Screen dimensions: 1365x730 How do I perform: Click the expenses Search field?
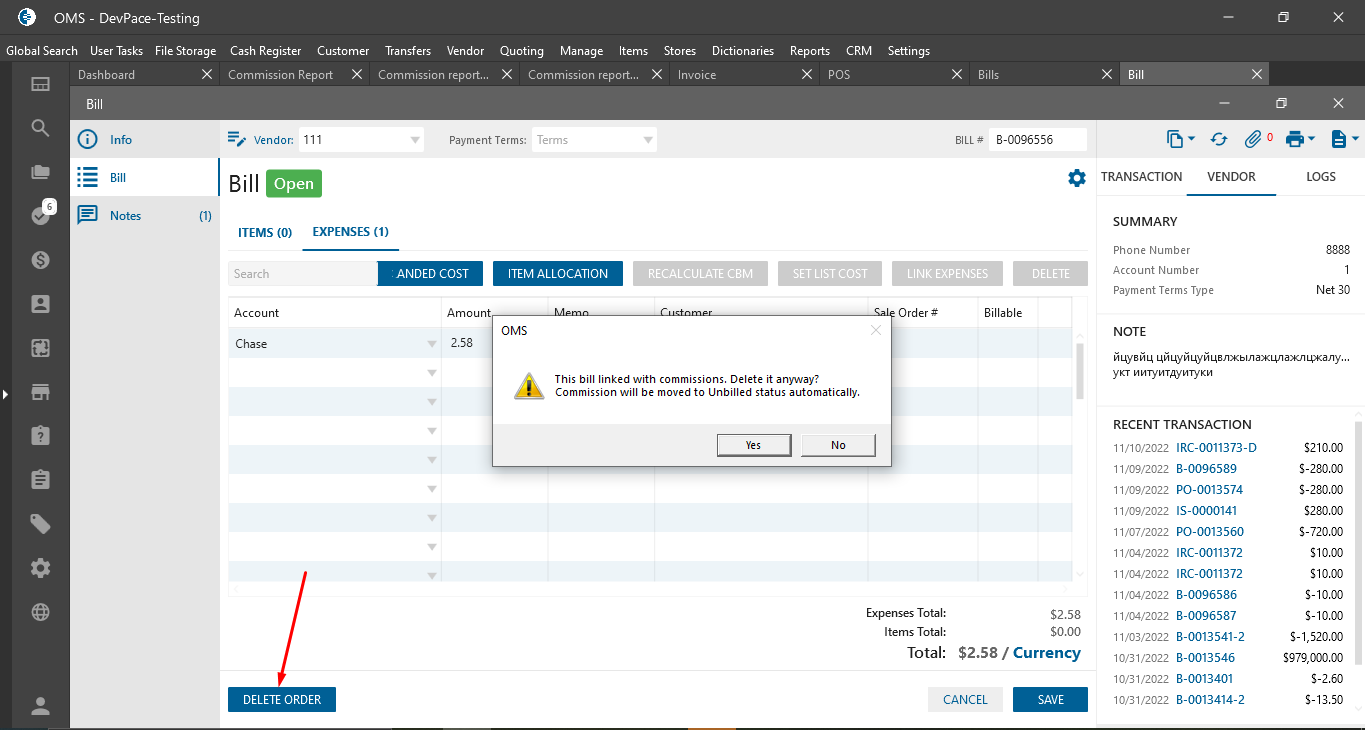click(x=303, y=274)
